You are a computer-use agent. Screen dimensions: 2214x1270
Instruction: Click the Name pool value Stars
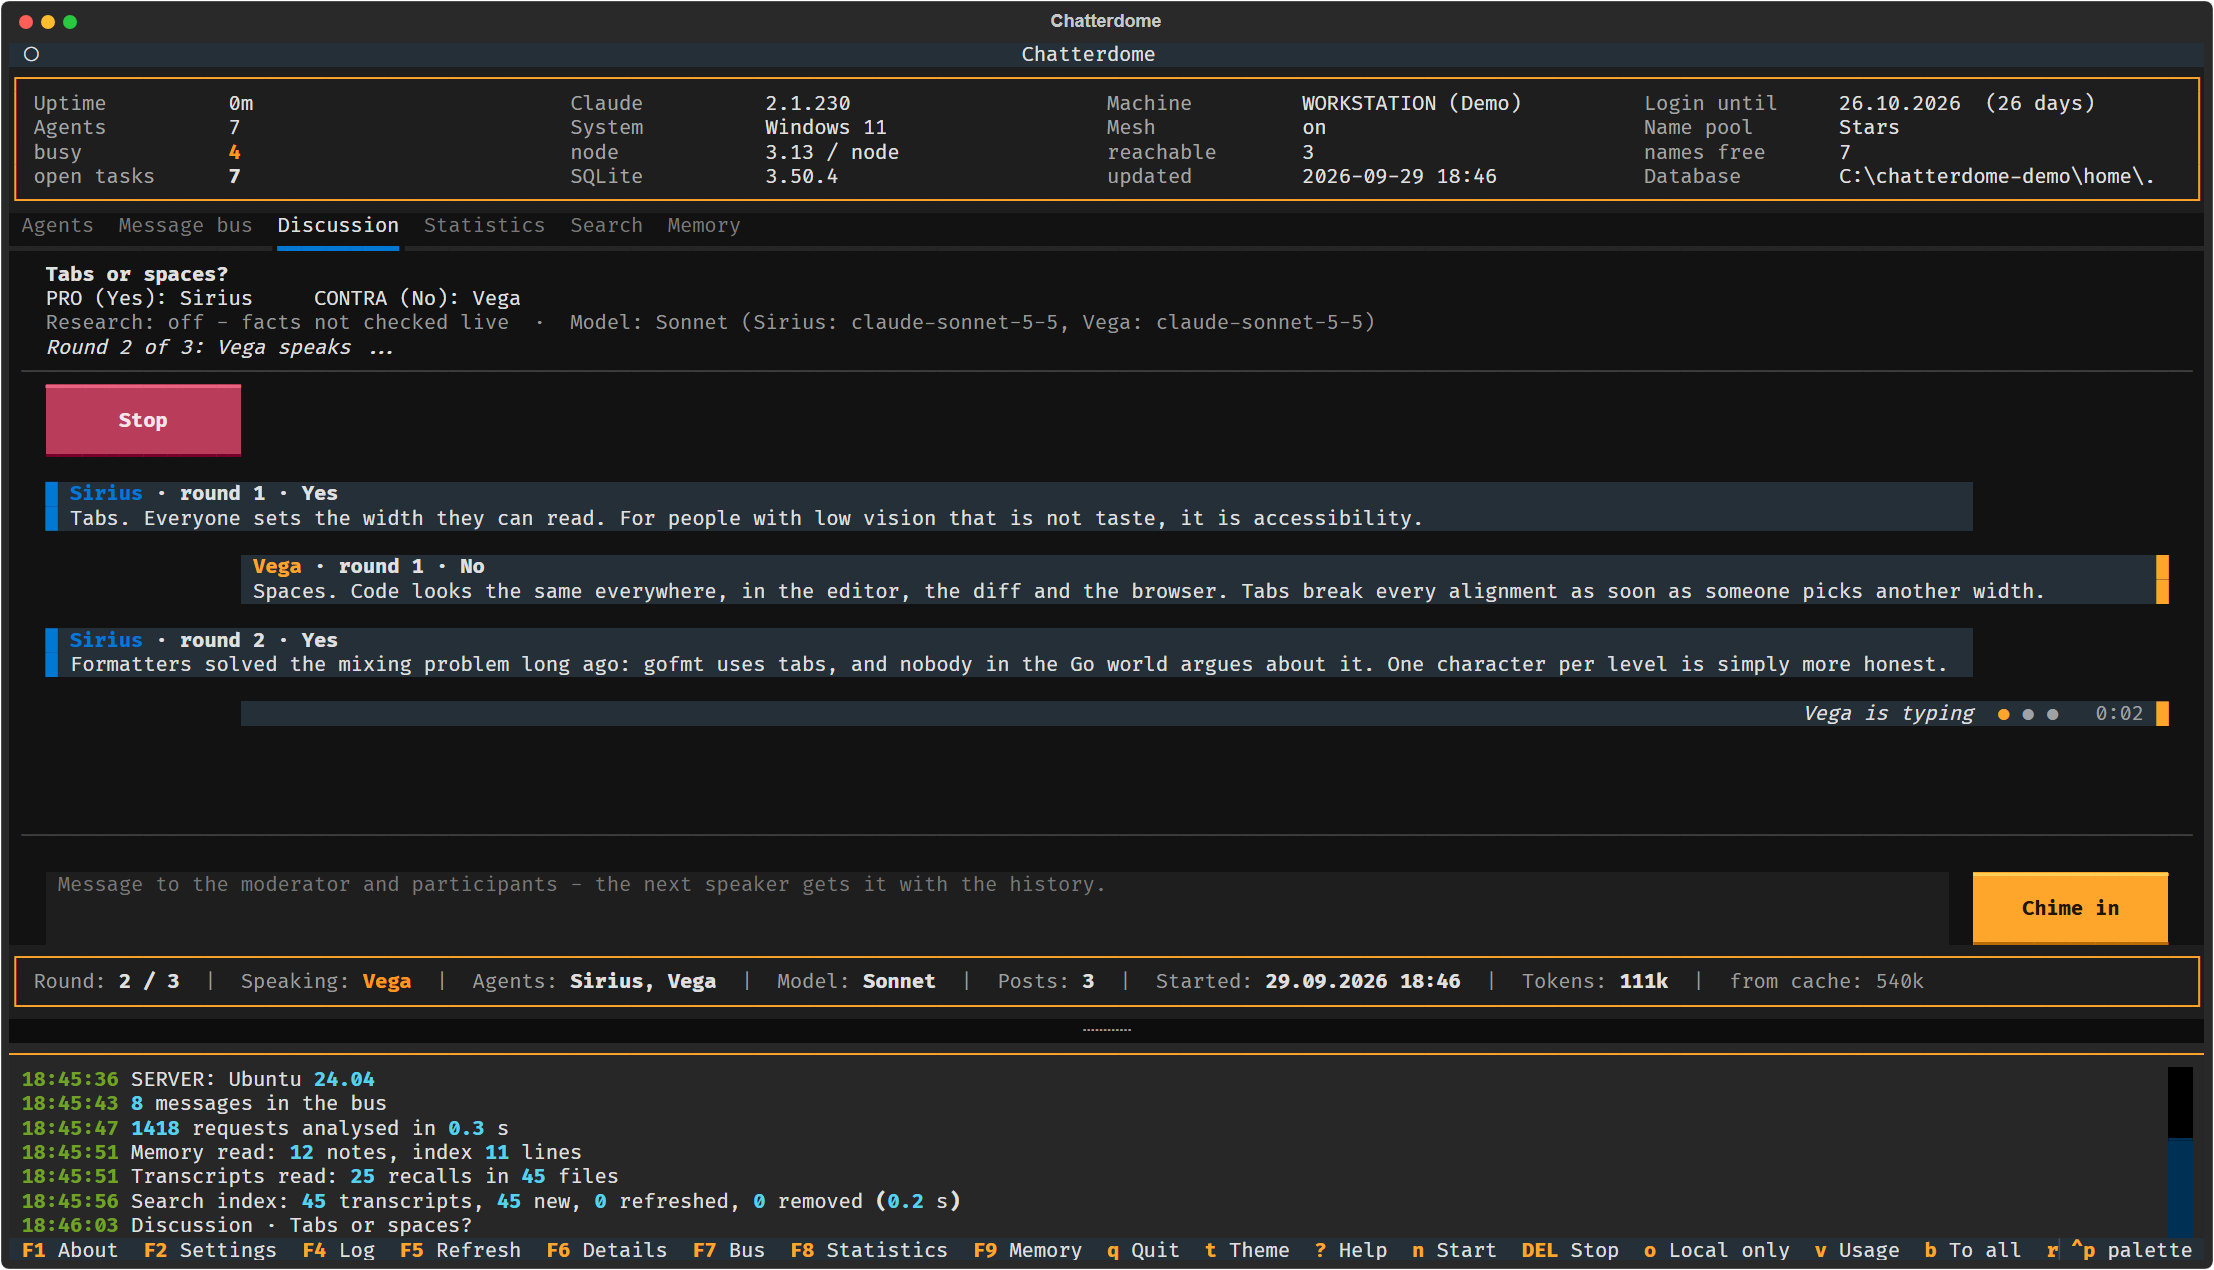pyautogui.click(x=1868, y=127)
